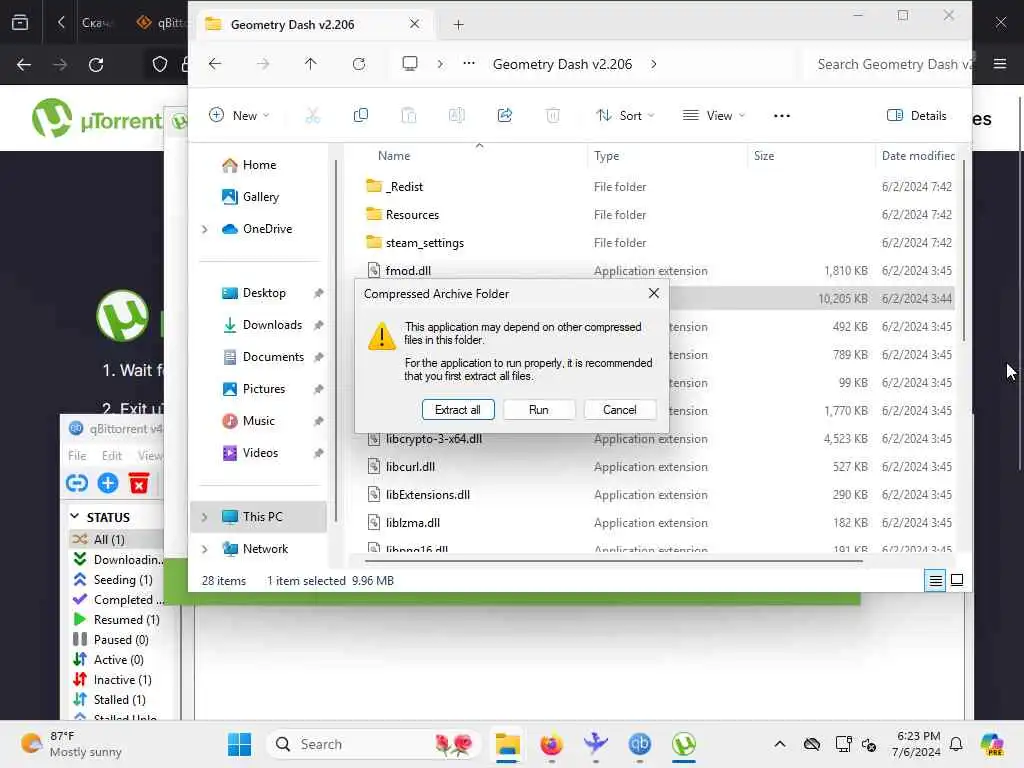Open the browser hamburger menu
Image resolution: width=1024 pixels, height=768 pixels.
point(999,64)
